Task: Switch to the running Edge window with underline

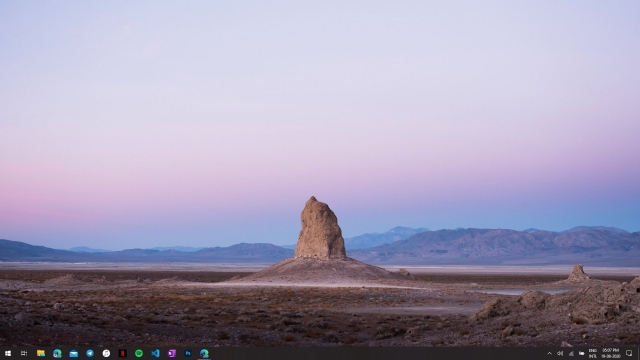Action: [x=204, y=353]
